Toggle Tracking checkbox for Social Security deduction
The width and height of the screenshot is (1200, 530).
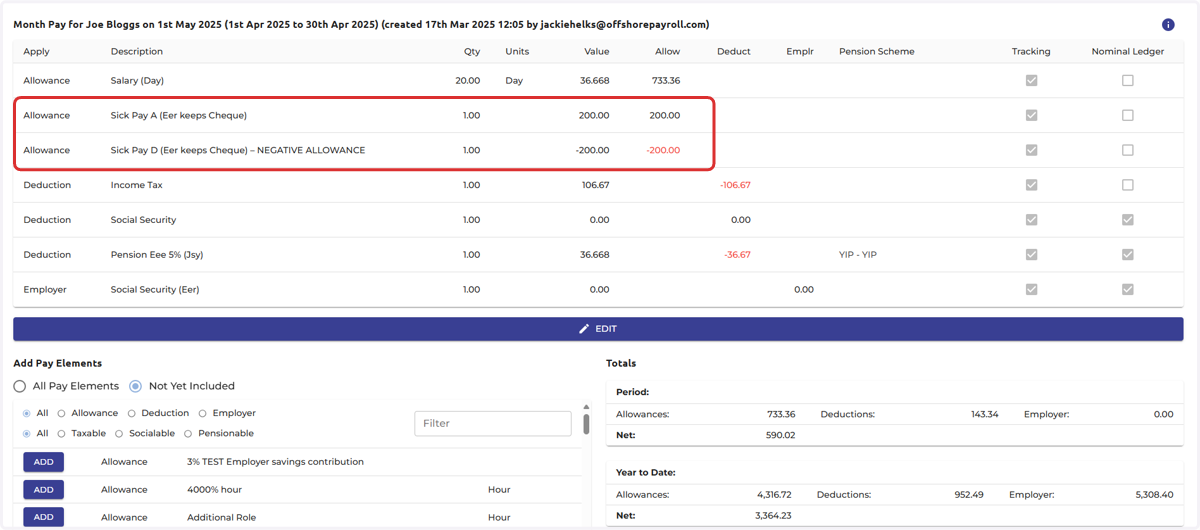tap(1031, 220)
